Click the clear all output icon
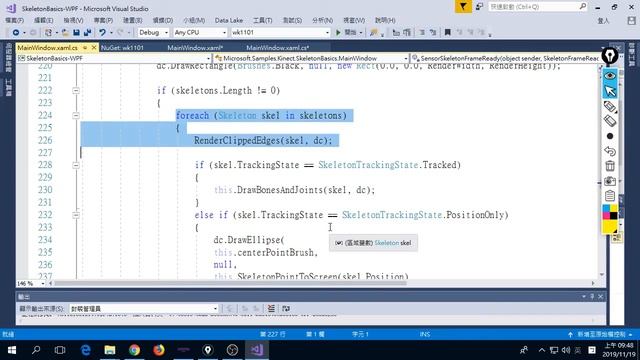The height and width of the screenshot is (360, 640). pos(271,309)
